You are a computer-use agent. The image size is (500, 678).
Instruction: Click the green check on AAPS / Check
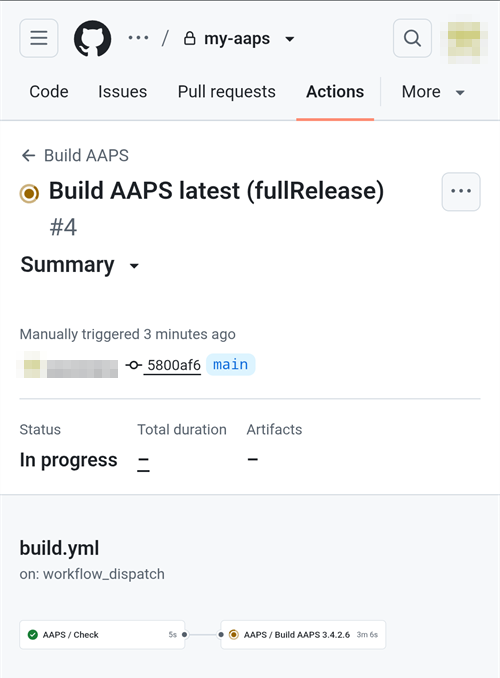(x=32, y=635)
